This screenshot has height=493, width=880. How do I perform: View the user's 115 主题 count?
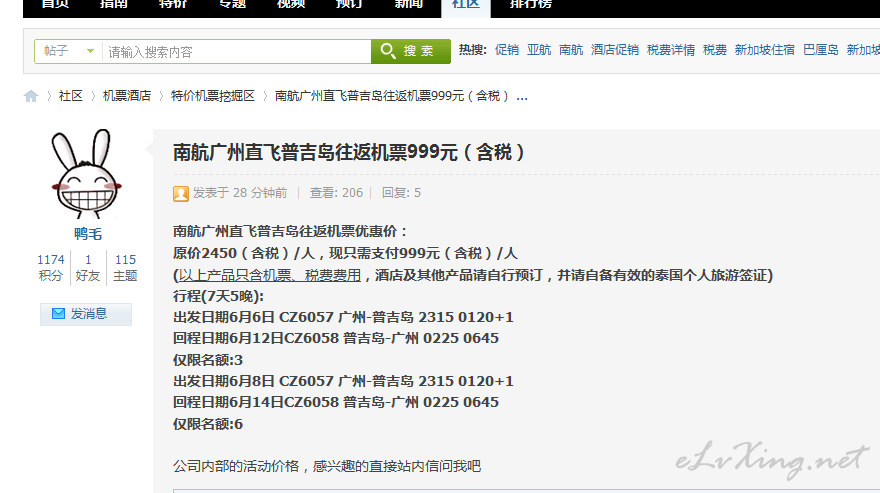coord(125,267)
